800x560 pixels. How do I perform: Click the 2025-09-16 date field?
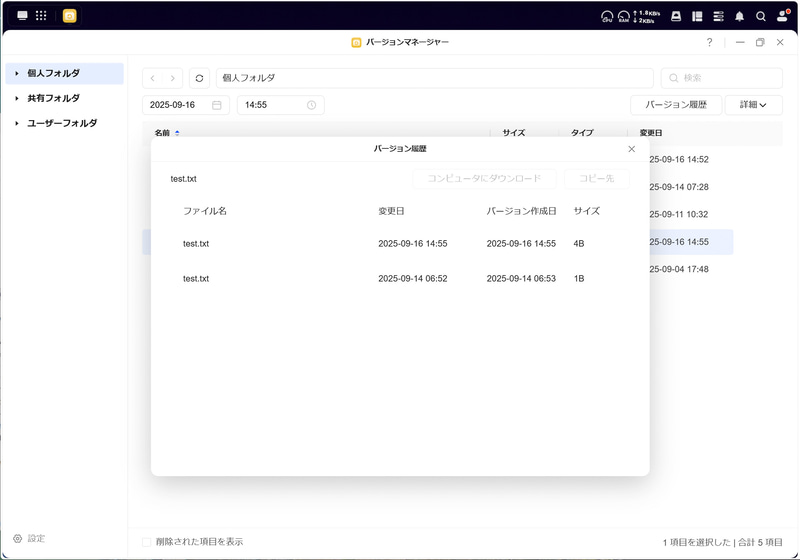186,105
